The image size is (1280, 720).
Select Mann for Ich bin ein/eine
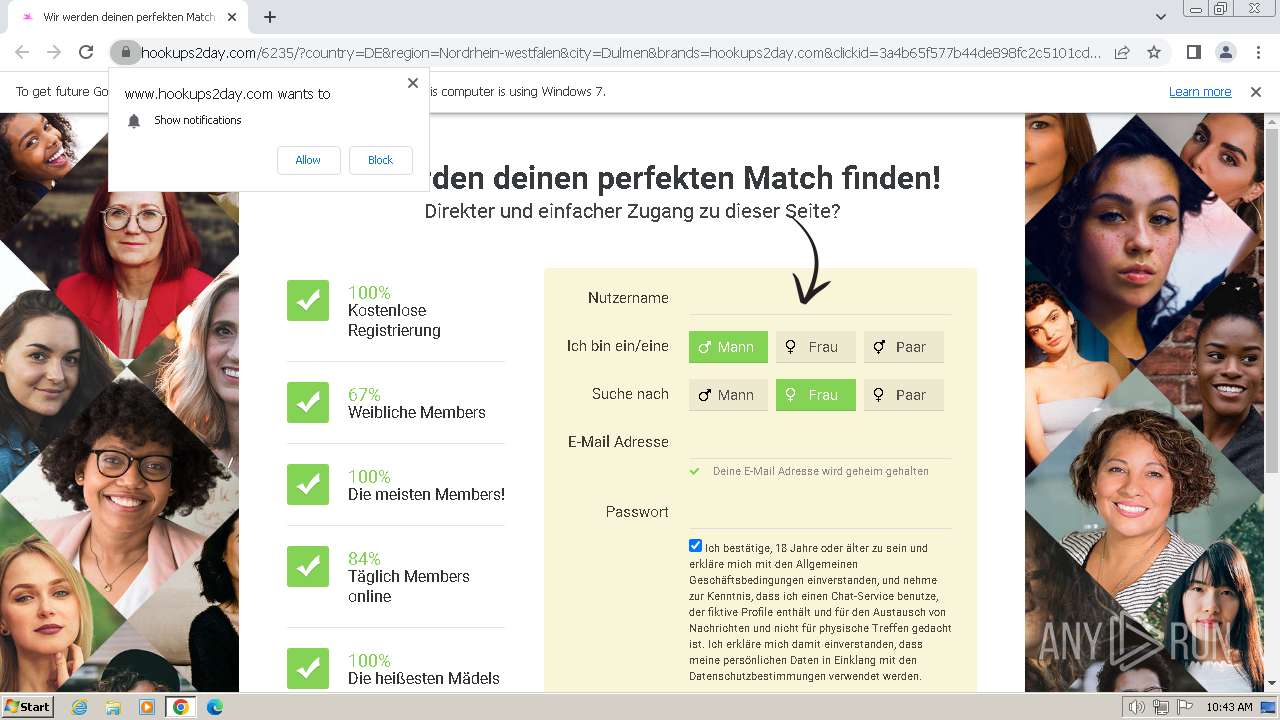tap(728, 347)
